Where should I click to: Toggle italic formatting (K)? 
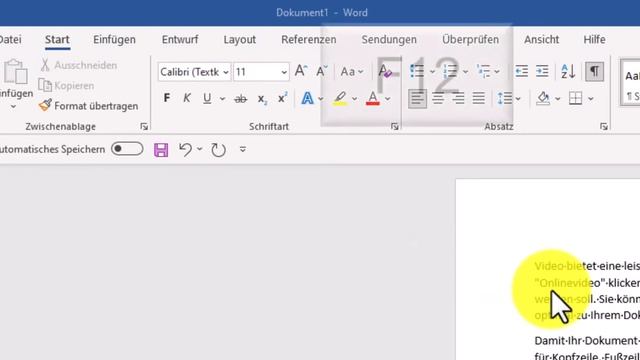pos(187,98)
